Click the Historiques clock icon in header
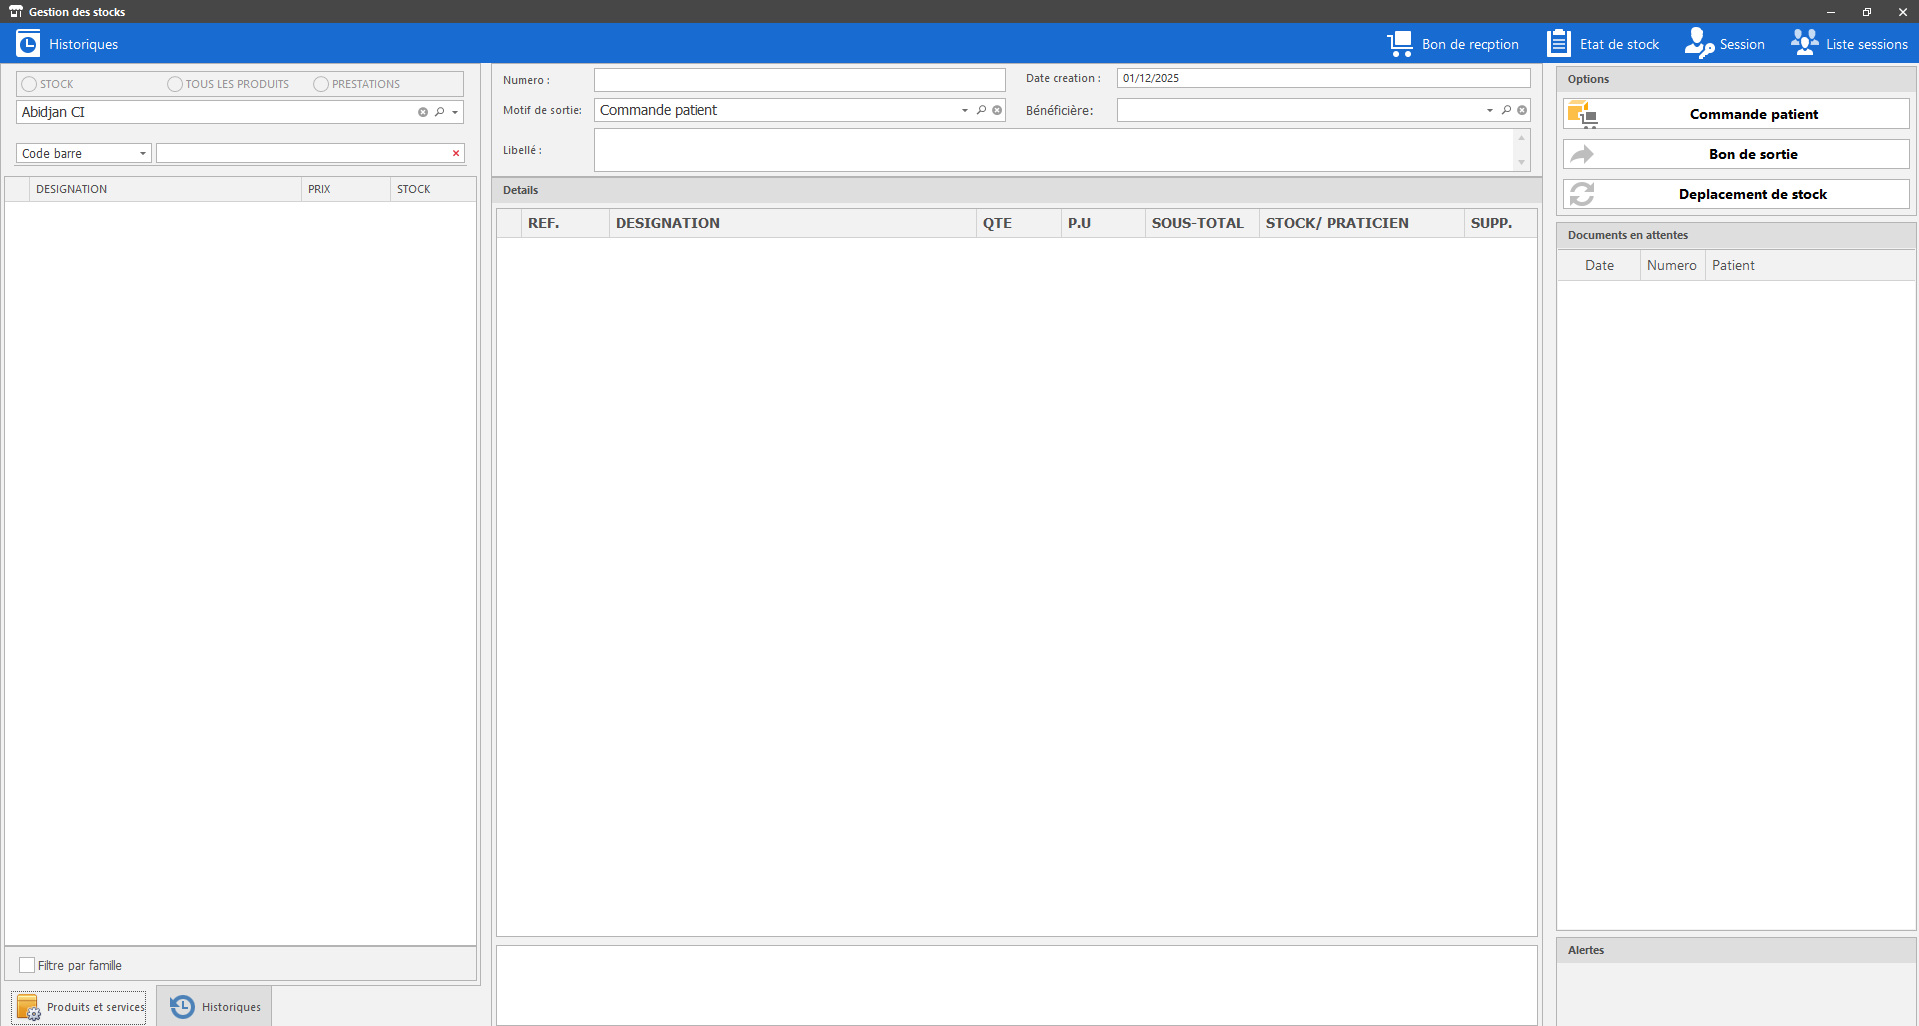The height and width of the screenshot is (1026, 1919). [28, 44]
